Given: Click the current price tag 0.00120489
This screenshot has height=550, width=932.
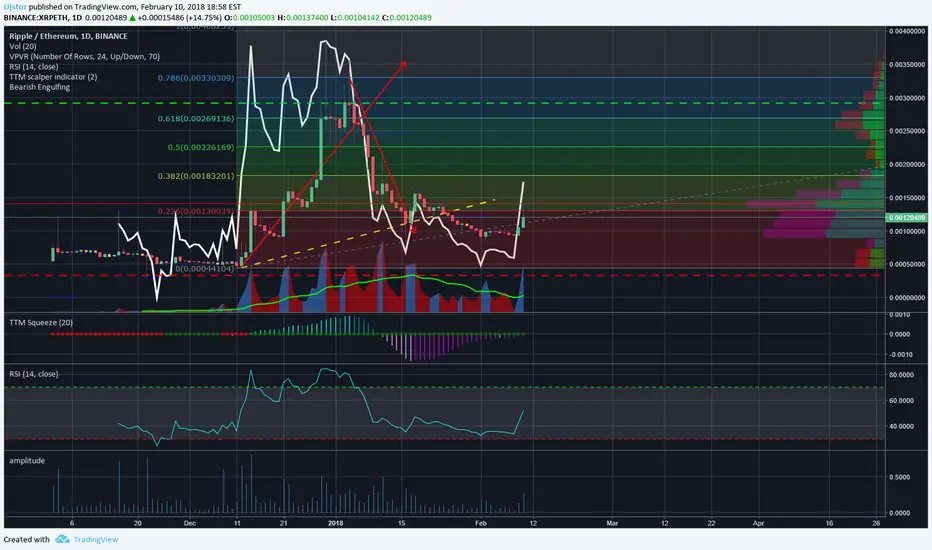Looking at the screenshot, I should [906, 218].
